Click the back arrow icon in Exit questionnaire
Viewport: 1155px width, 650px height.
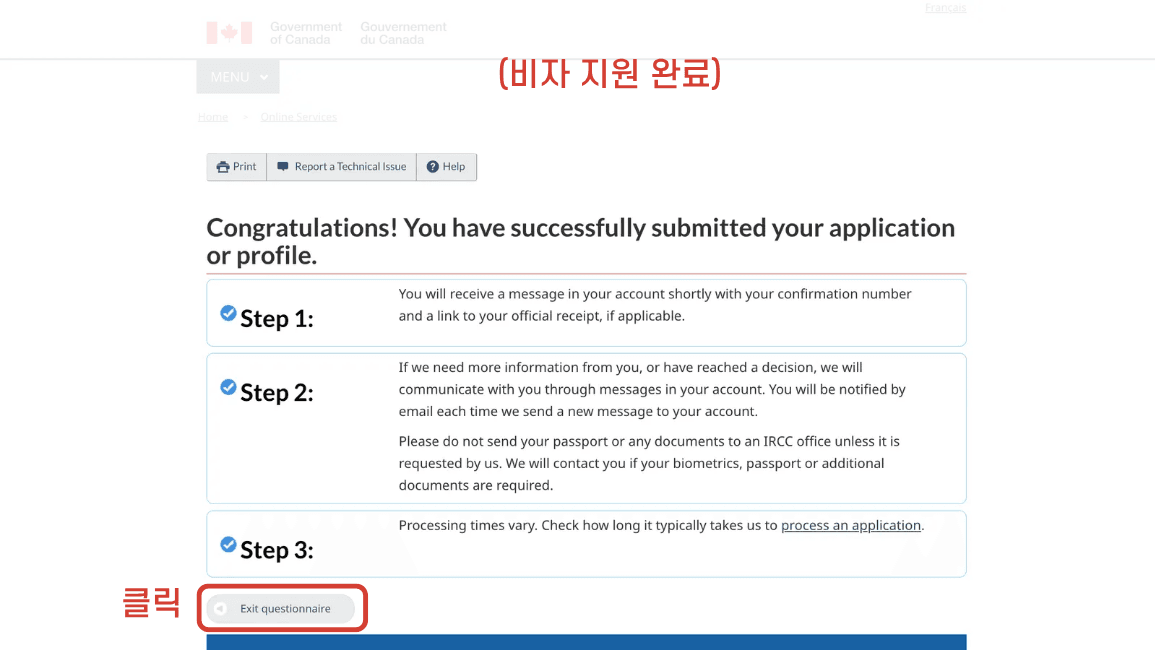221,609
